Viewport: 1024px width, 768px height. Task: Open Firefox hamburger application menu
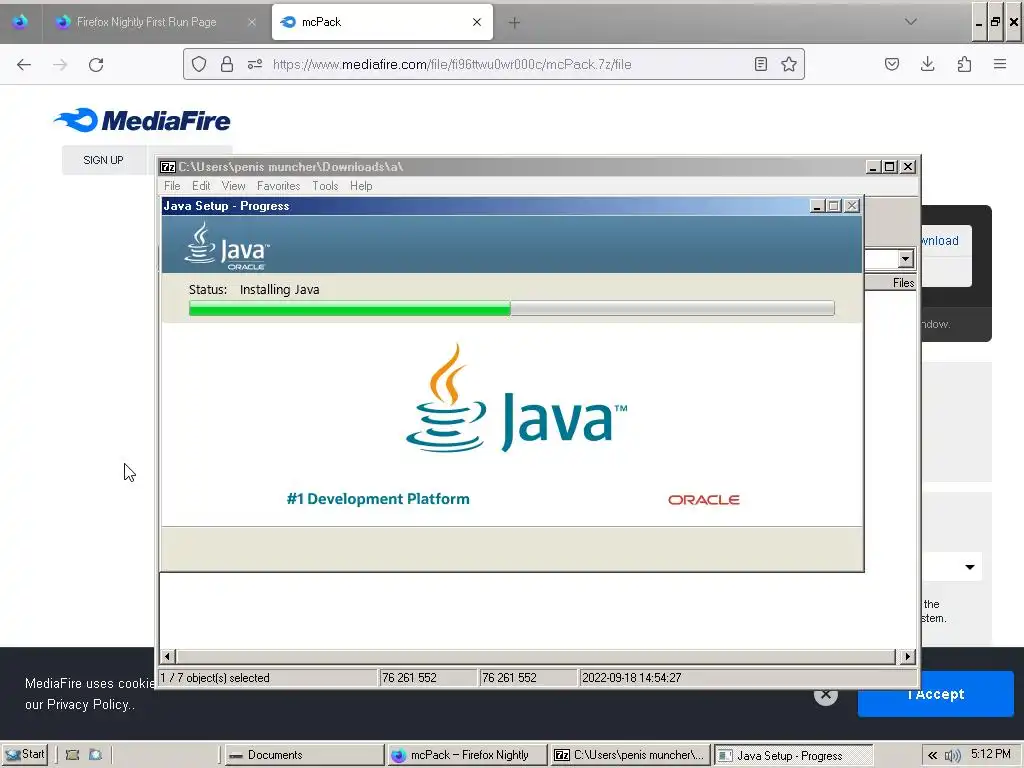pos(1000,64)
